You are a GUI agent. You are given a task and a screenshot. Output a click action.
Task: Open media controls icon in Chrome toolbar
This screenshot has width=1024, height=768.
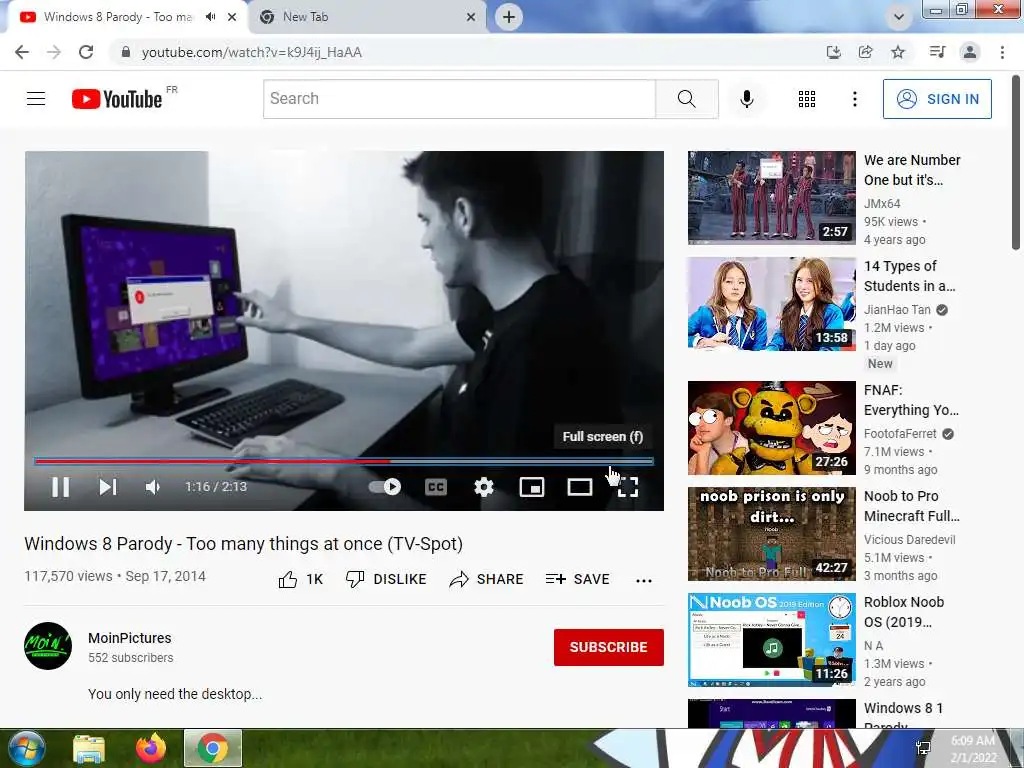click(x=937, y=52)
